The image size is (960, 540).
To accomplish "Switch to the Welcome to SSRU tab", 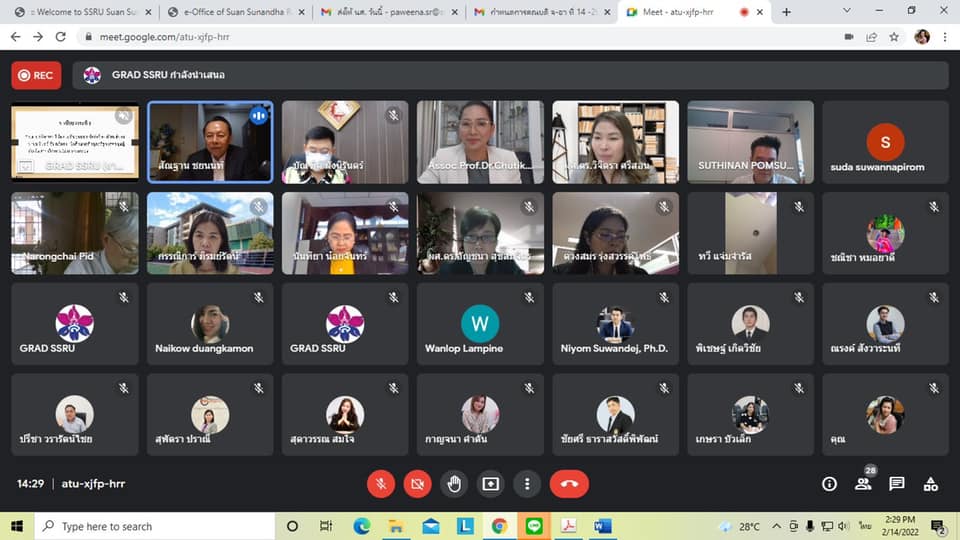I will (x=82, y=12).
